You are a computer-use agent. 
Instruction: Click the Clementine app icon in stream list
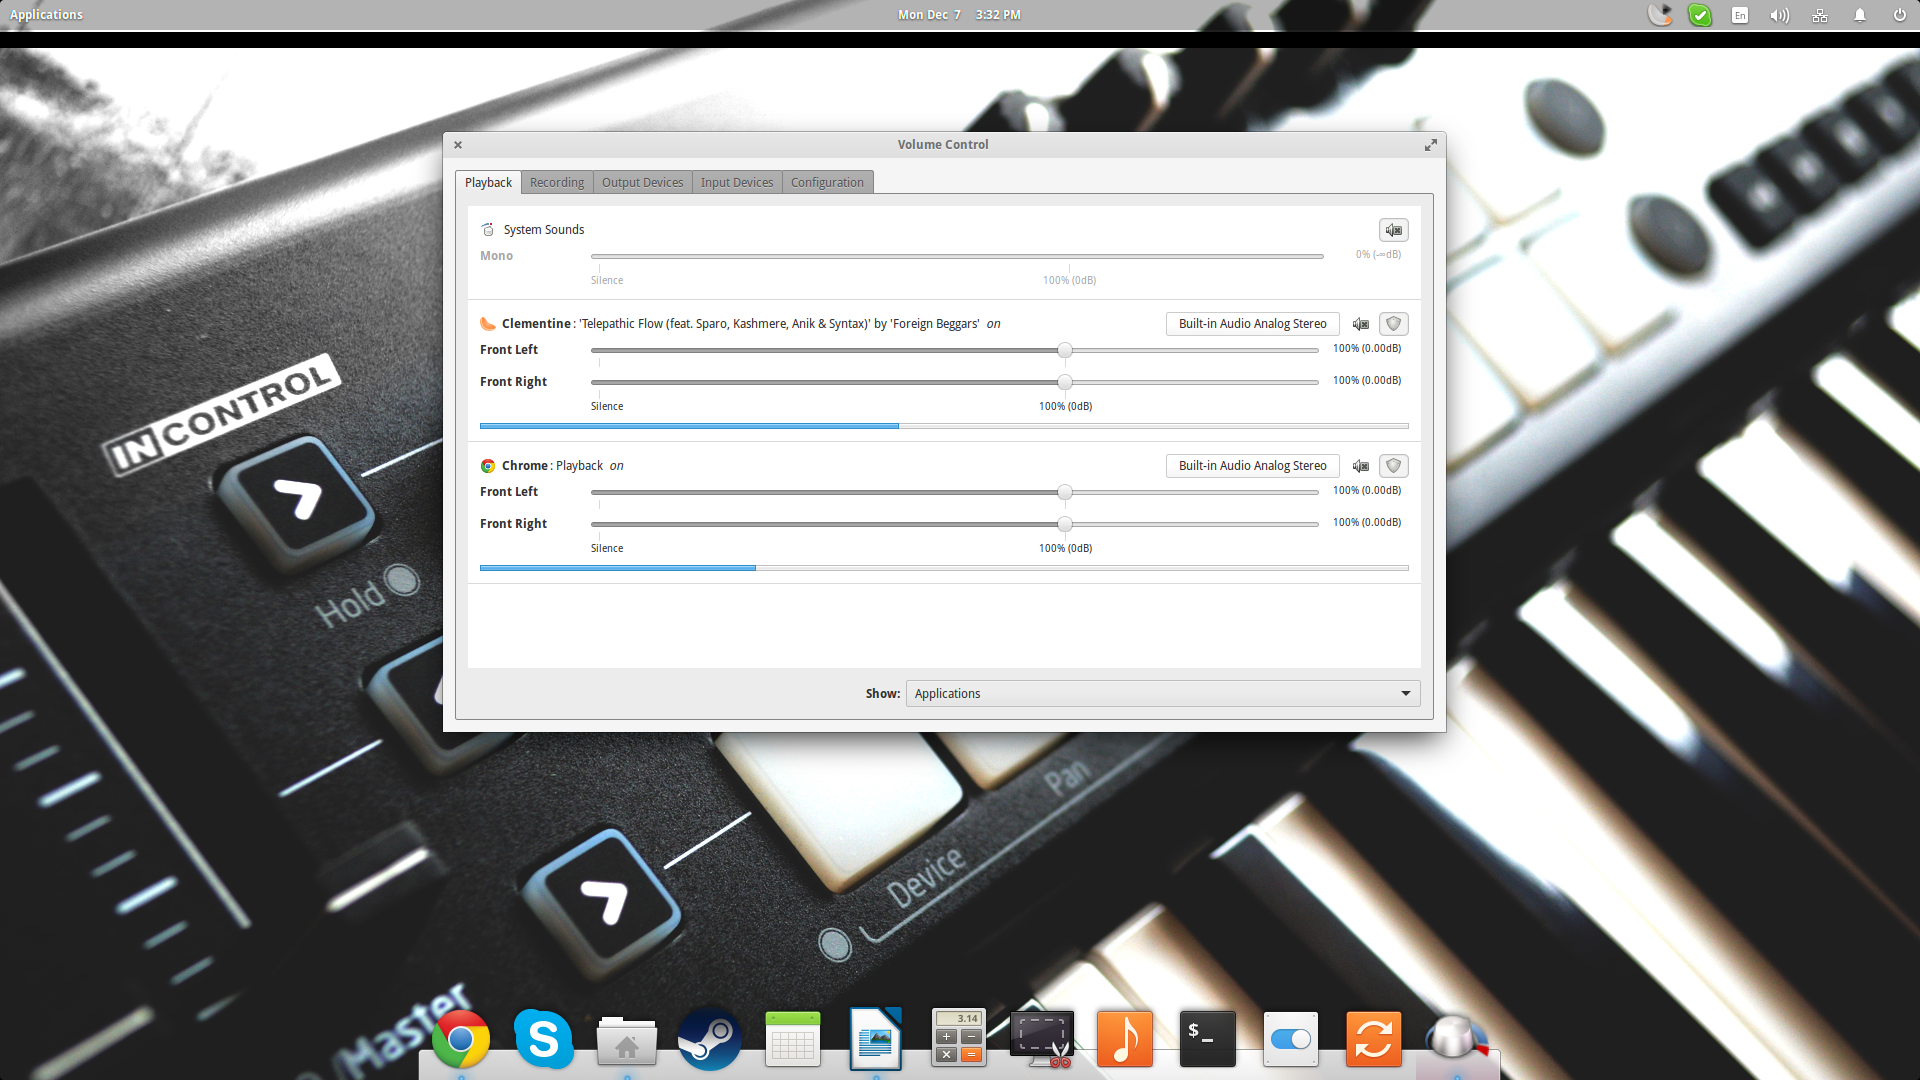pyautogui.click(x=488, y=324)
